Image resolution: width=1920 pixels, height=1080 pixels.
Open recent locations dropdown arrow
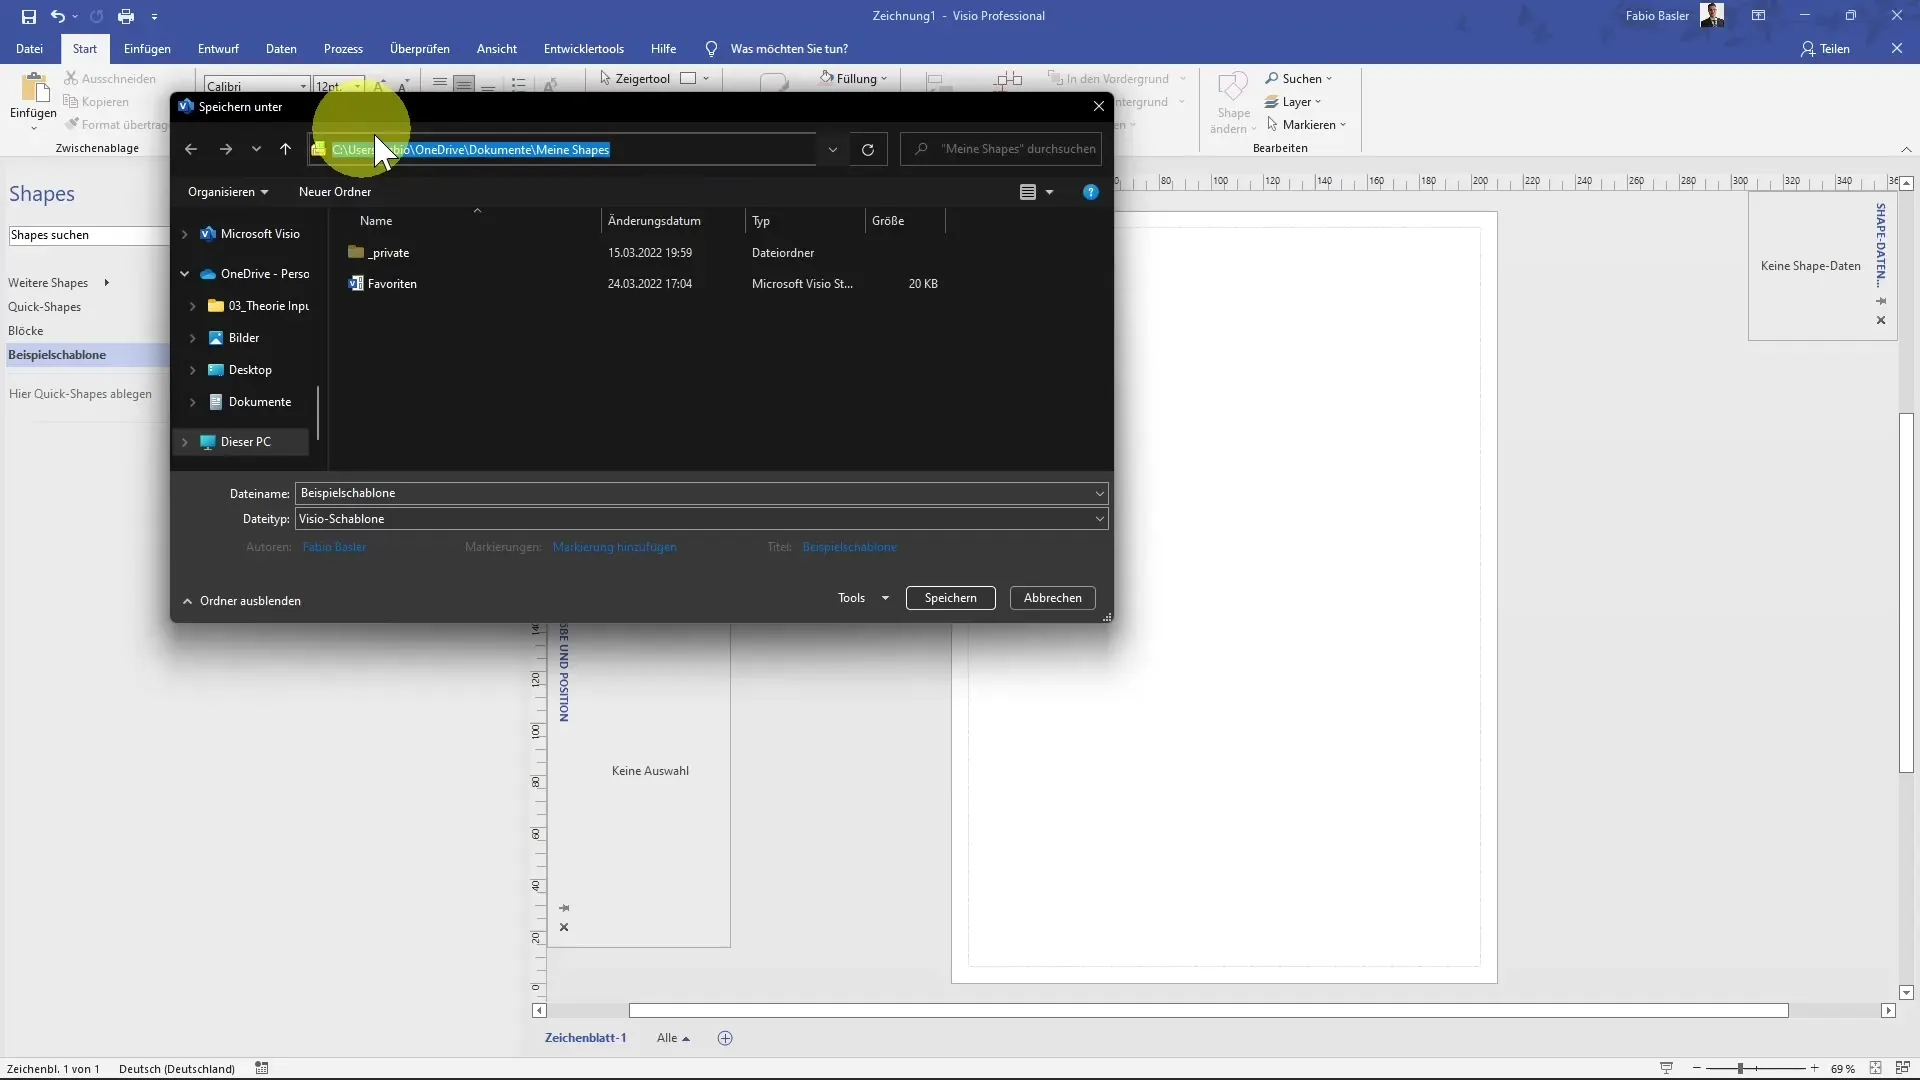(x=257, y=149)
